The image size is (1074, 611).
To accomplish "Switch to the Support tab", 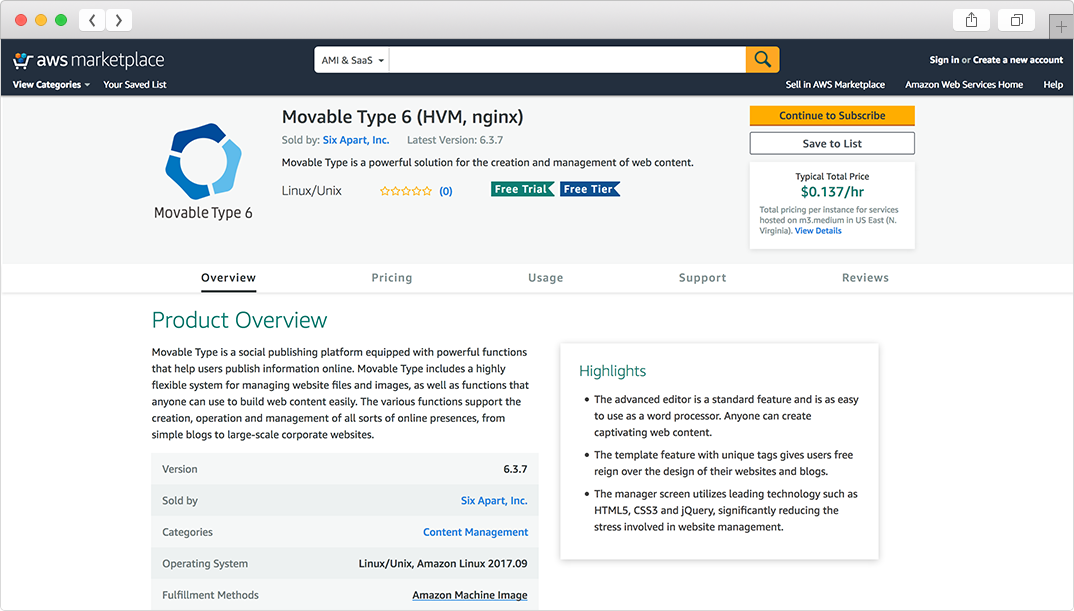I will [702, 277].
